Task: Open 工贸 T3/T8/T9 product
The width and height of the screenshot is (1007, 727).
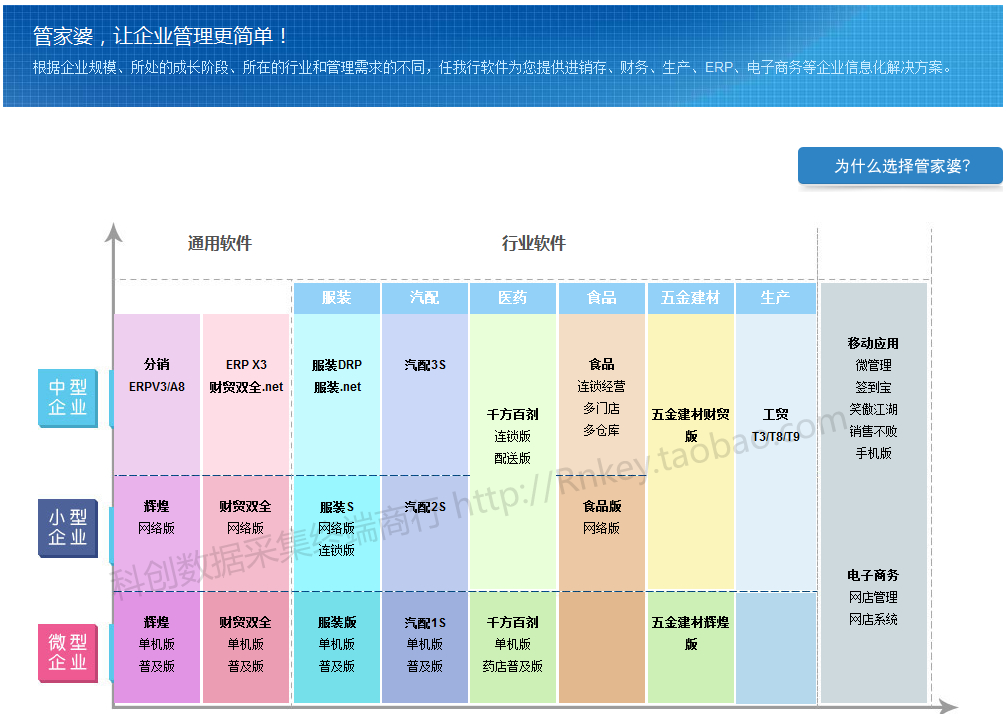Action: pyautogui.click(x=776, y=425)
